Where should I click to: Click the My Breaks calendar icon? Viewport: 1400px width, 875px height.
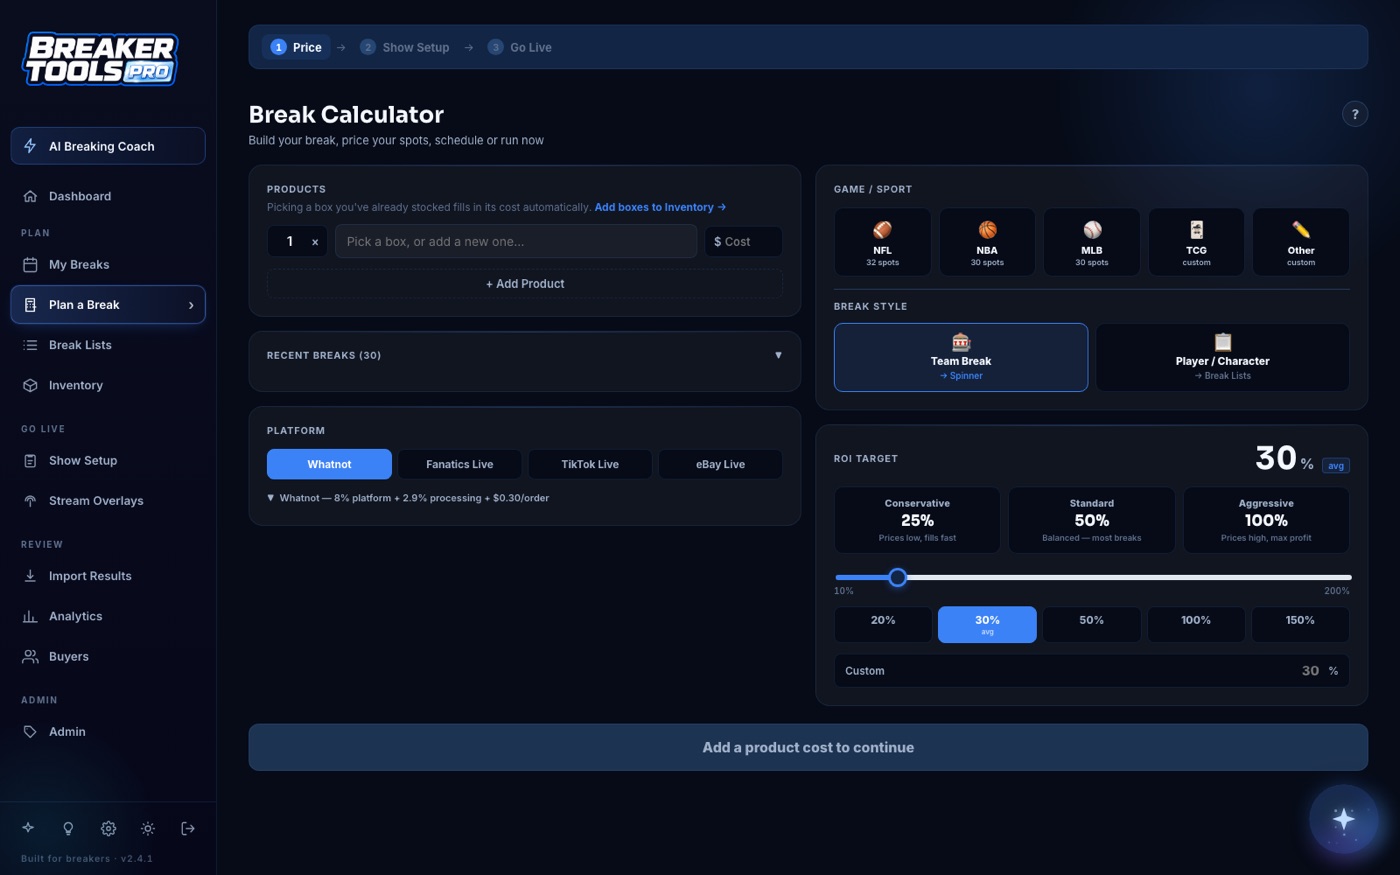[x=30, y=265]
